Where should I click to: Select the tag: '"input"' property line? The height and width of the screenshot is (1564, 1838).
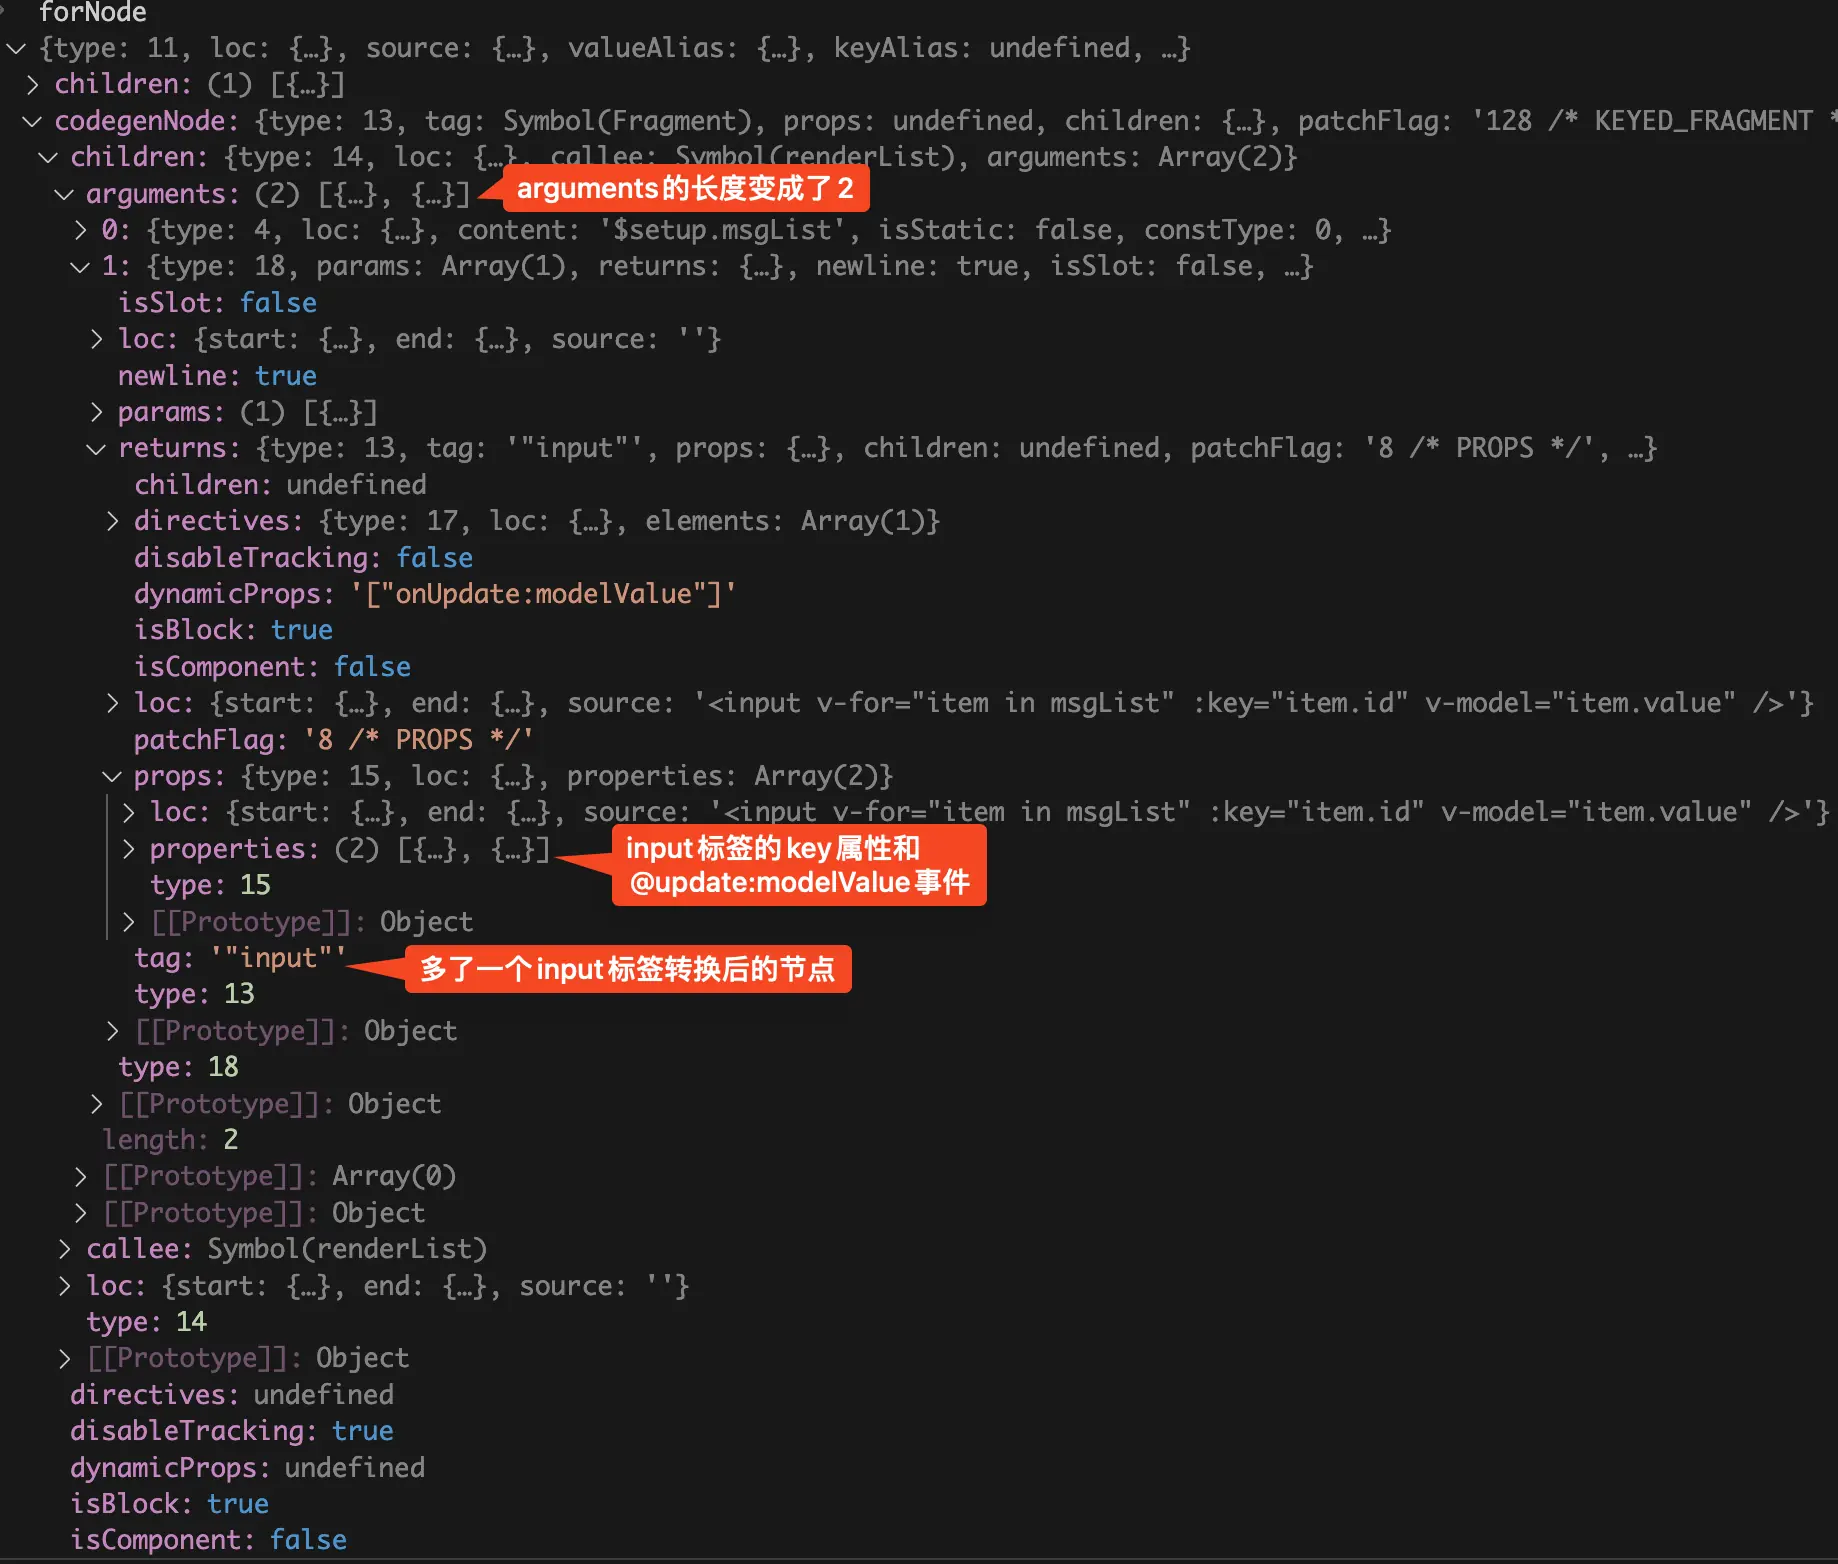coord(240,958)
